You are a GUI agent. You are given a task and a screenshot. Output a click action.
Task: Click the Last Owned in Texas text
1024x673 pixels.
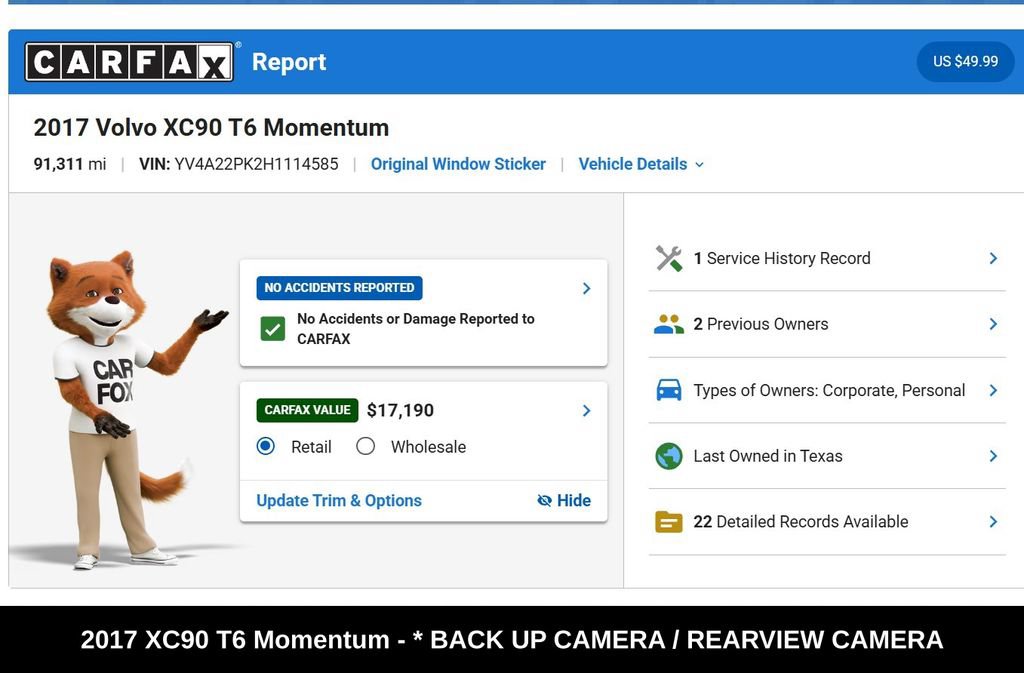(768, 456)
